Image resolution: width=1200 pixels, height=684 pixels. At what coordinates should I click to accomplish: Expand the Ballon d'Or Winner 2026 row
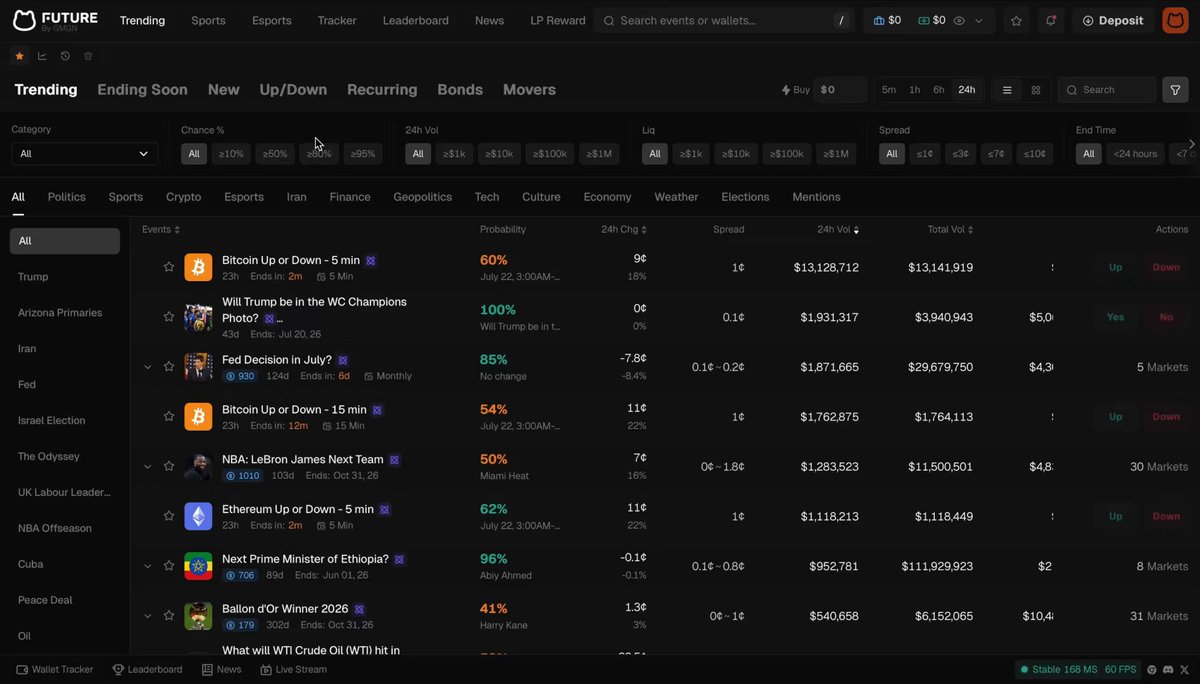pyautogui.click(x=148, y=616)
